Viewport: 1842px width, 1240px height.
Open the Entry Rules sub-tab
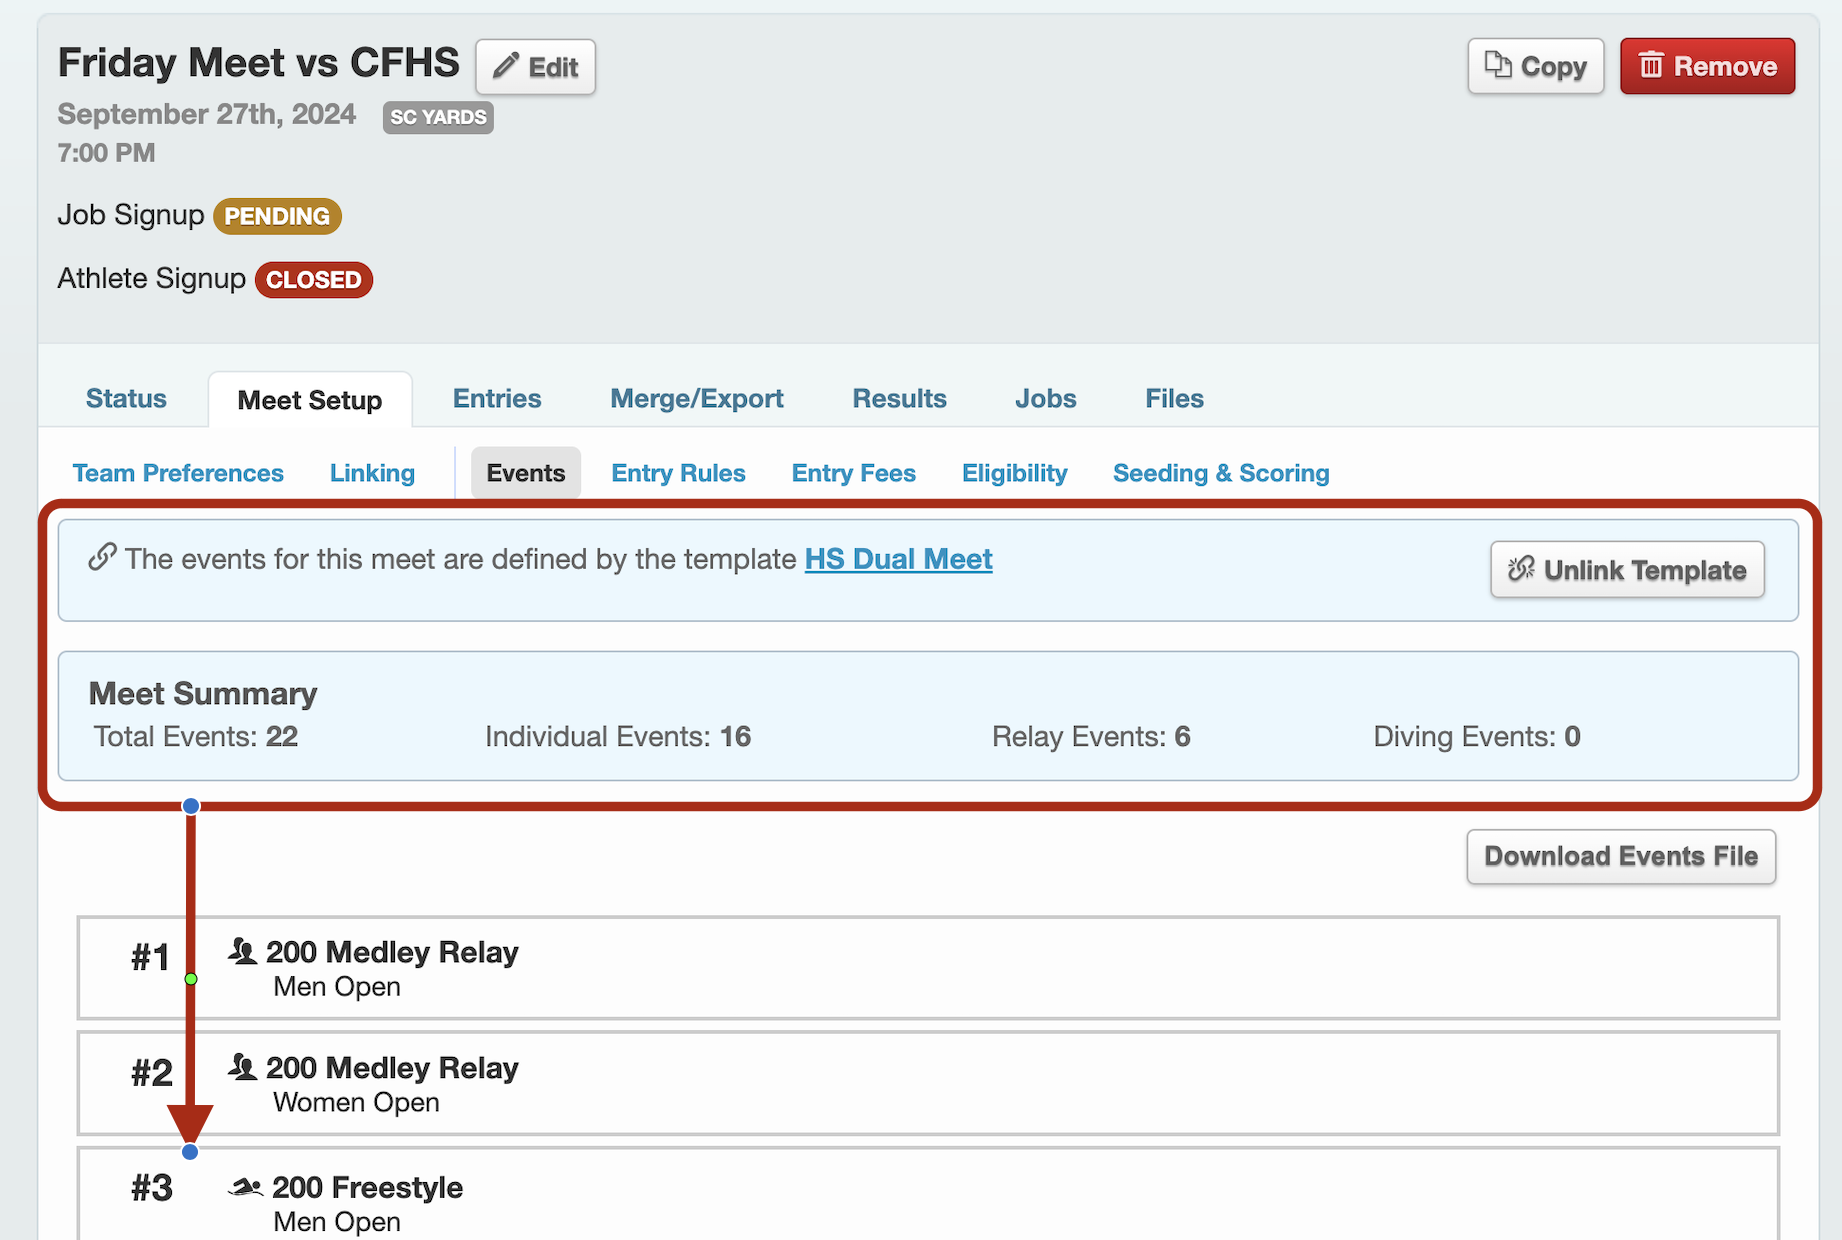coord(678,473)
